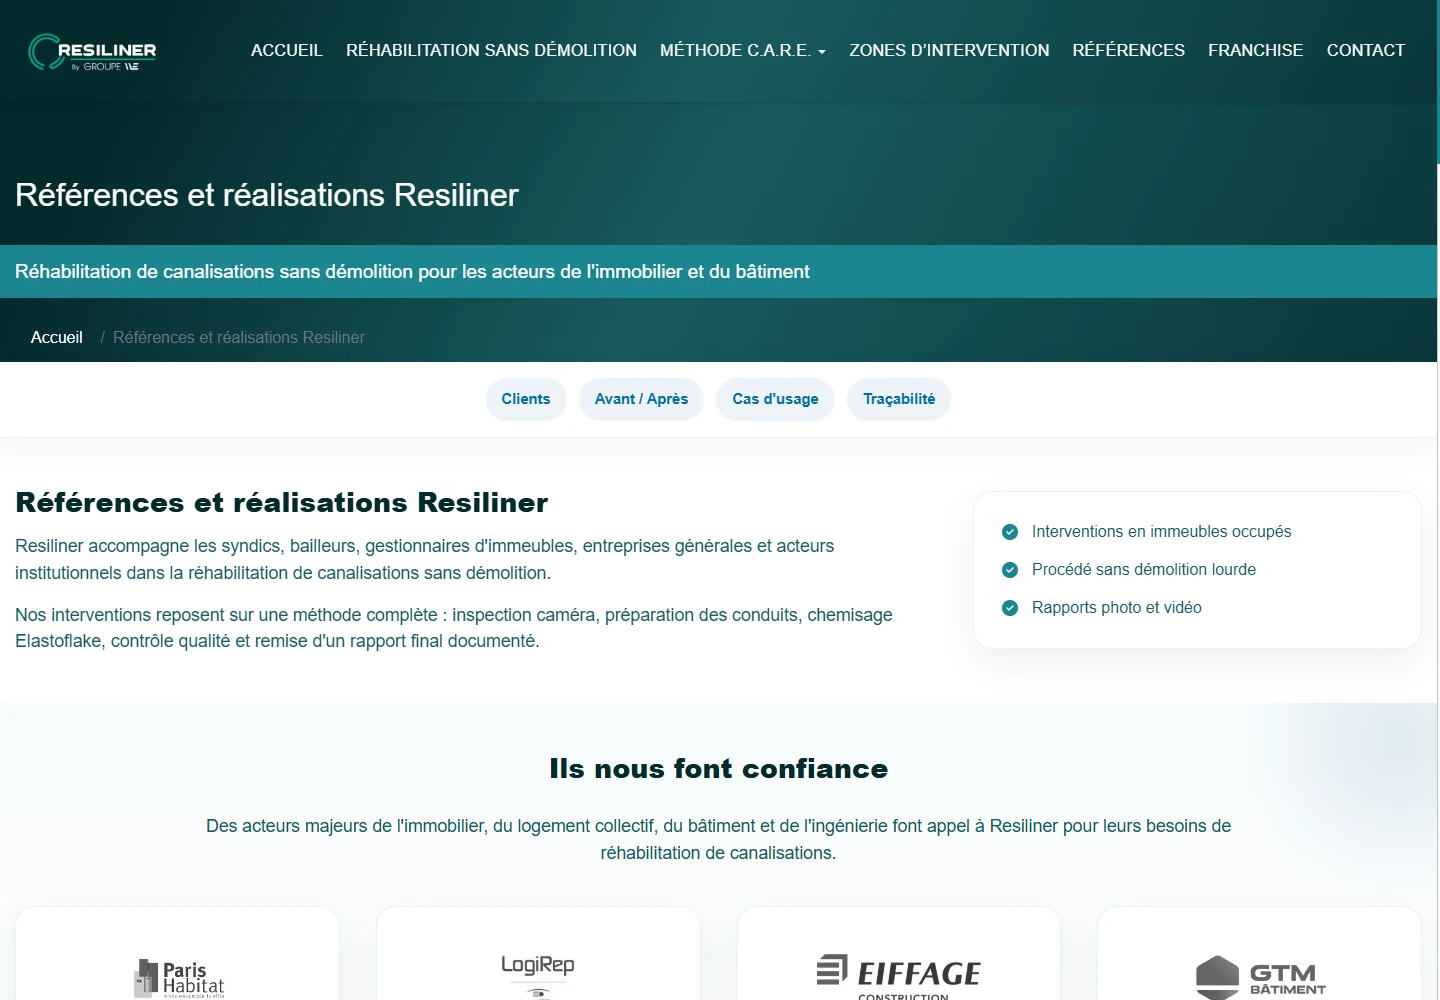The height and width of the screenshot is (1000, 1440).
Task: Click the Paris Habitat logo card
Action: point(178,954)
